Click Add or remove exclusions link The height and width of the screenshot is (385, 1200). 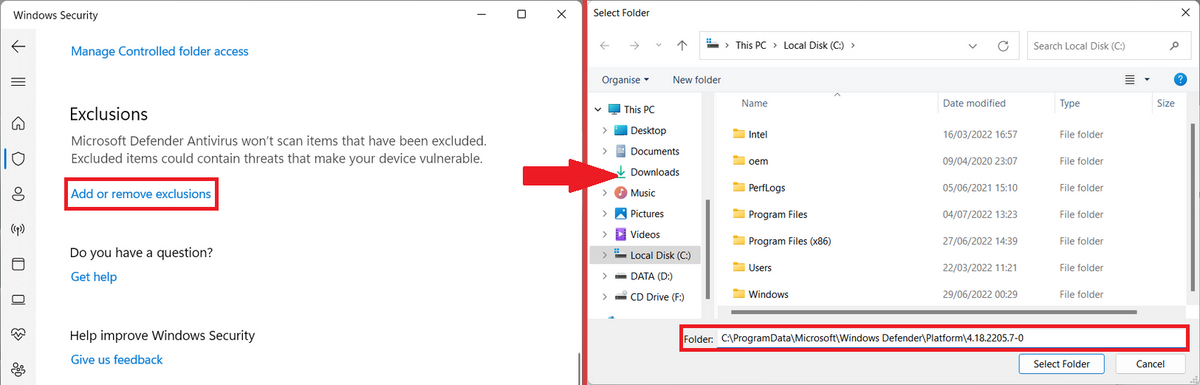pos(141,194)
